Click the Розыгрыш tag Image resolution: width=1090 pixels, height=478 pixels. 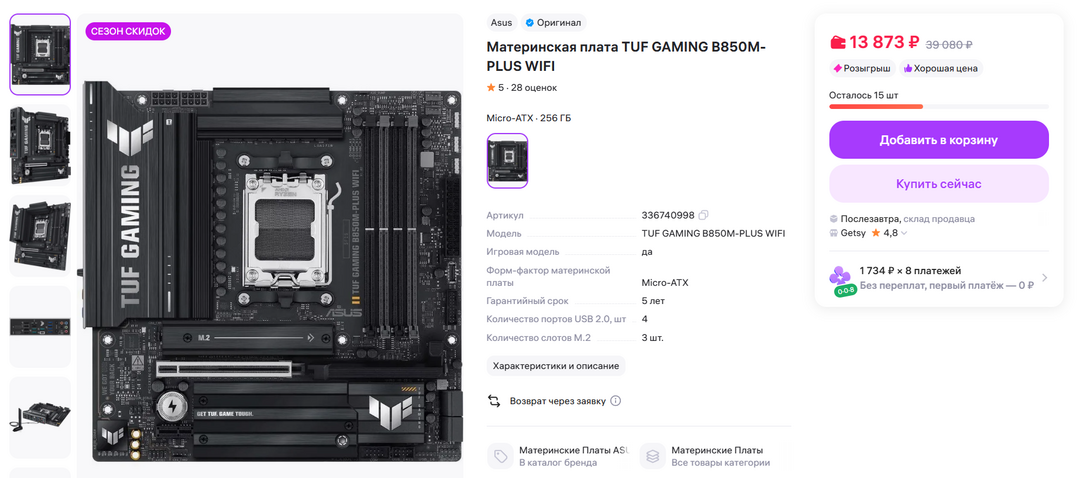tap(862, 69)
